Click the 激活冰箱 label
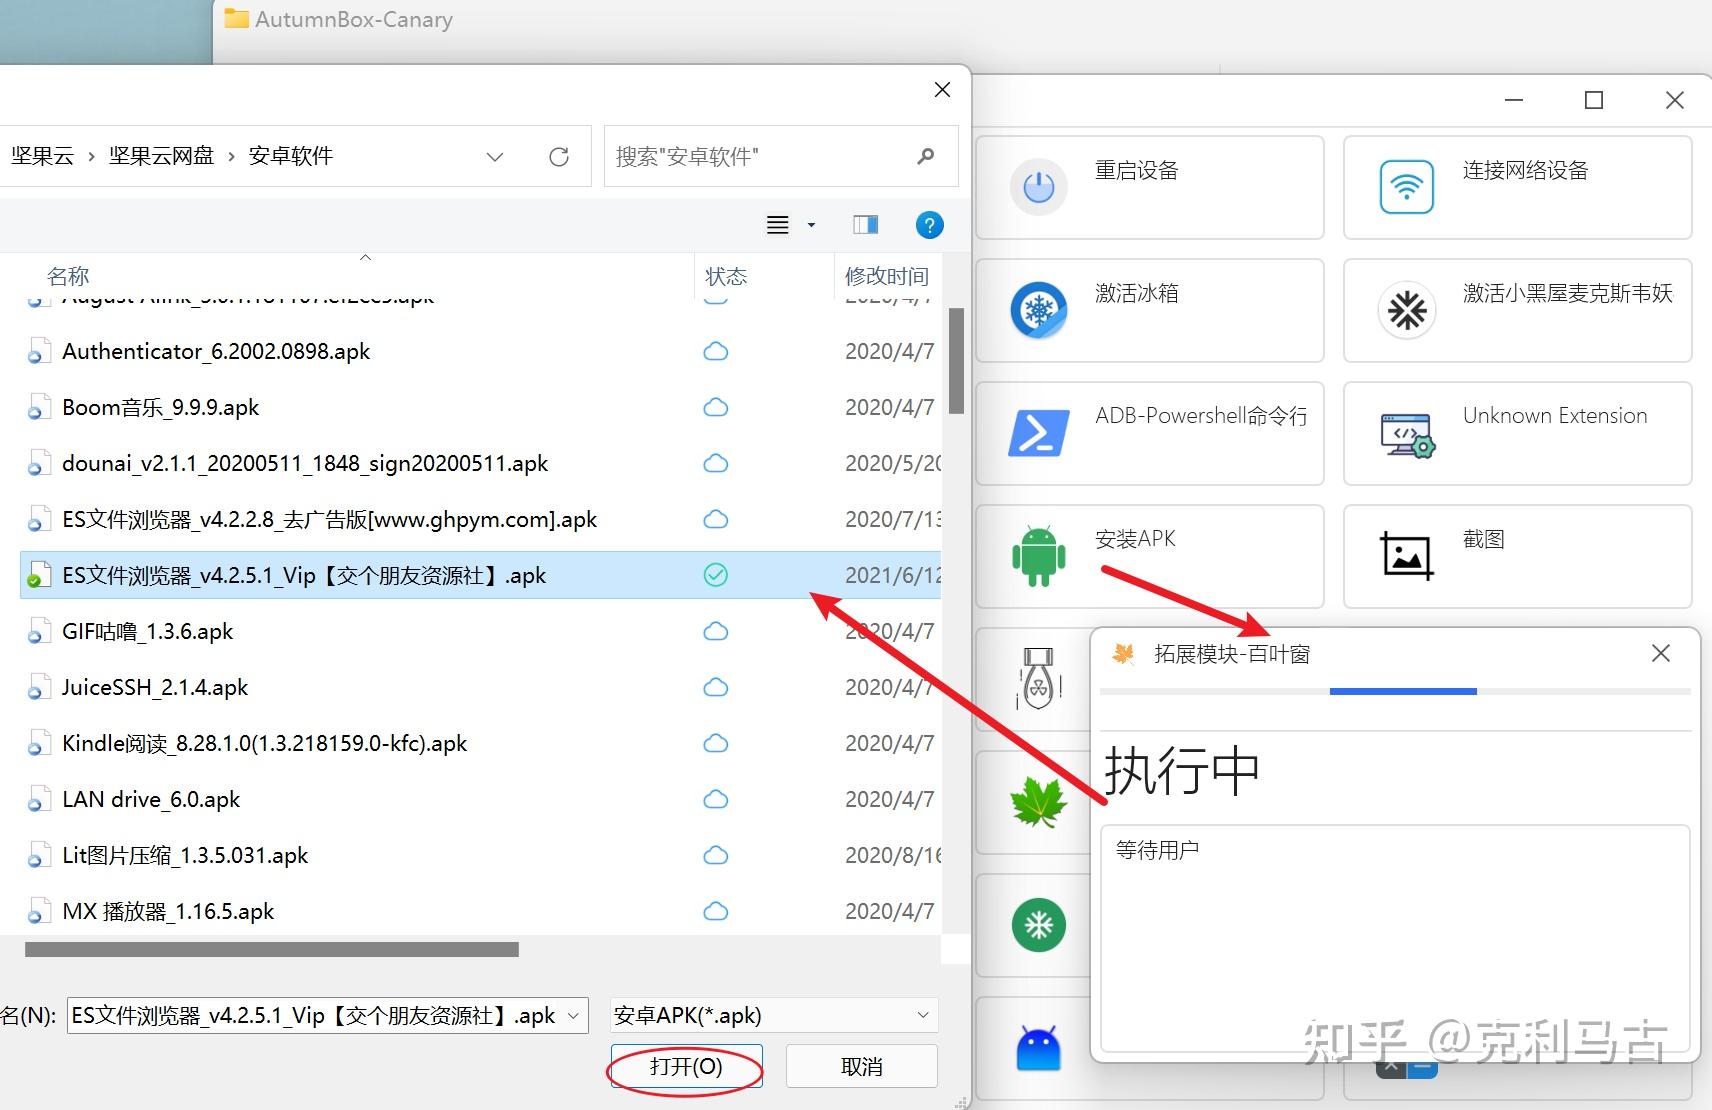The height and width of the screenshot is (1110, 1712). tap(1136, 293)
